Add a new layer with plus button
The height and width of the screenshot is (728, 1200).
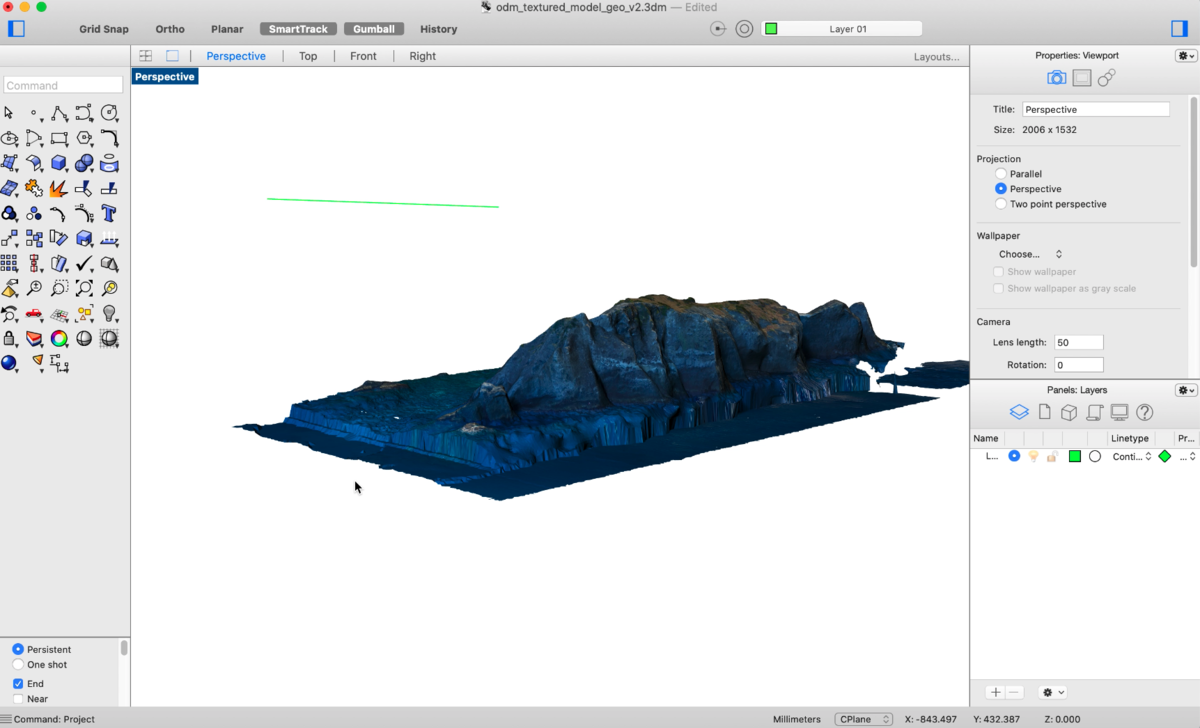point(995,692)
